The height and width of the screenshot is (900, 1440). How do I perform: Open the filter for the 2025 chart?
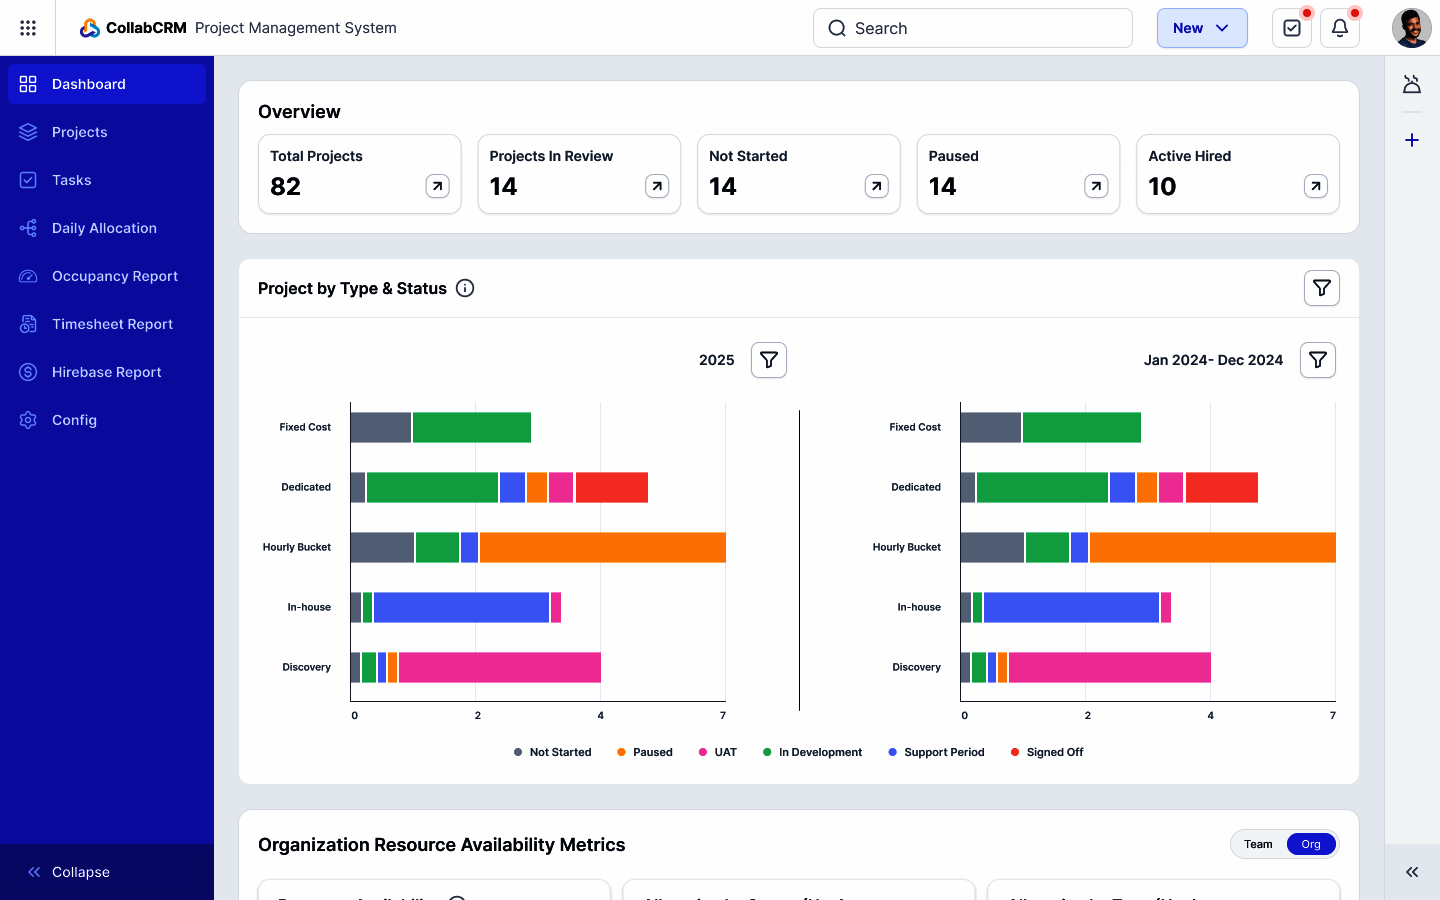click(x=768, y=360)
